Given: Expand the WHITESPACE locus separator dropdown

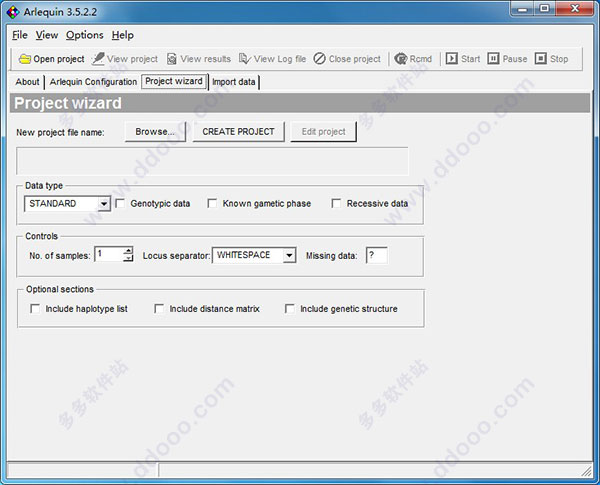Looking at the screenshot, I should [x=290, y=255].
